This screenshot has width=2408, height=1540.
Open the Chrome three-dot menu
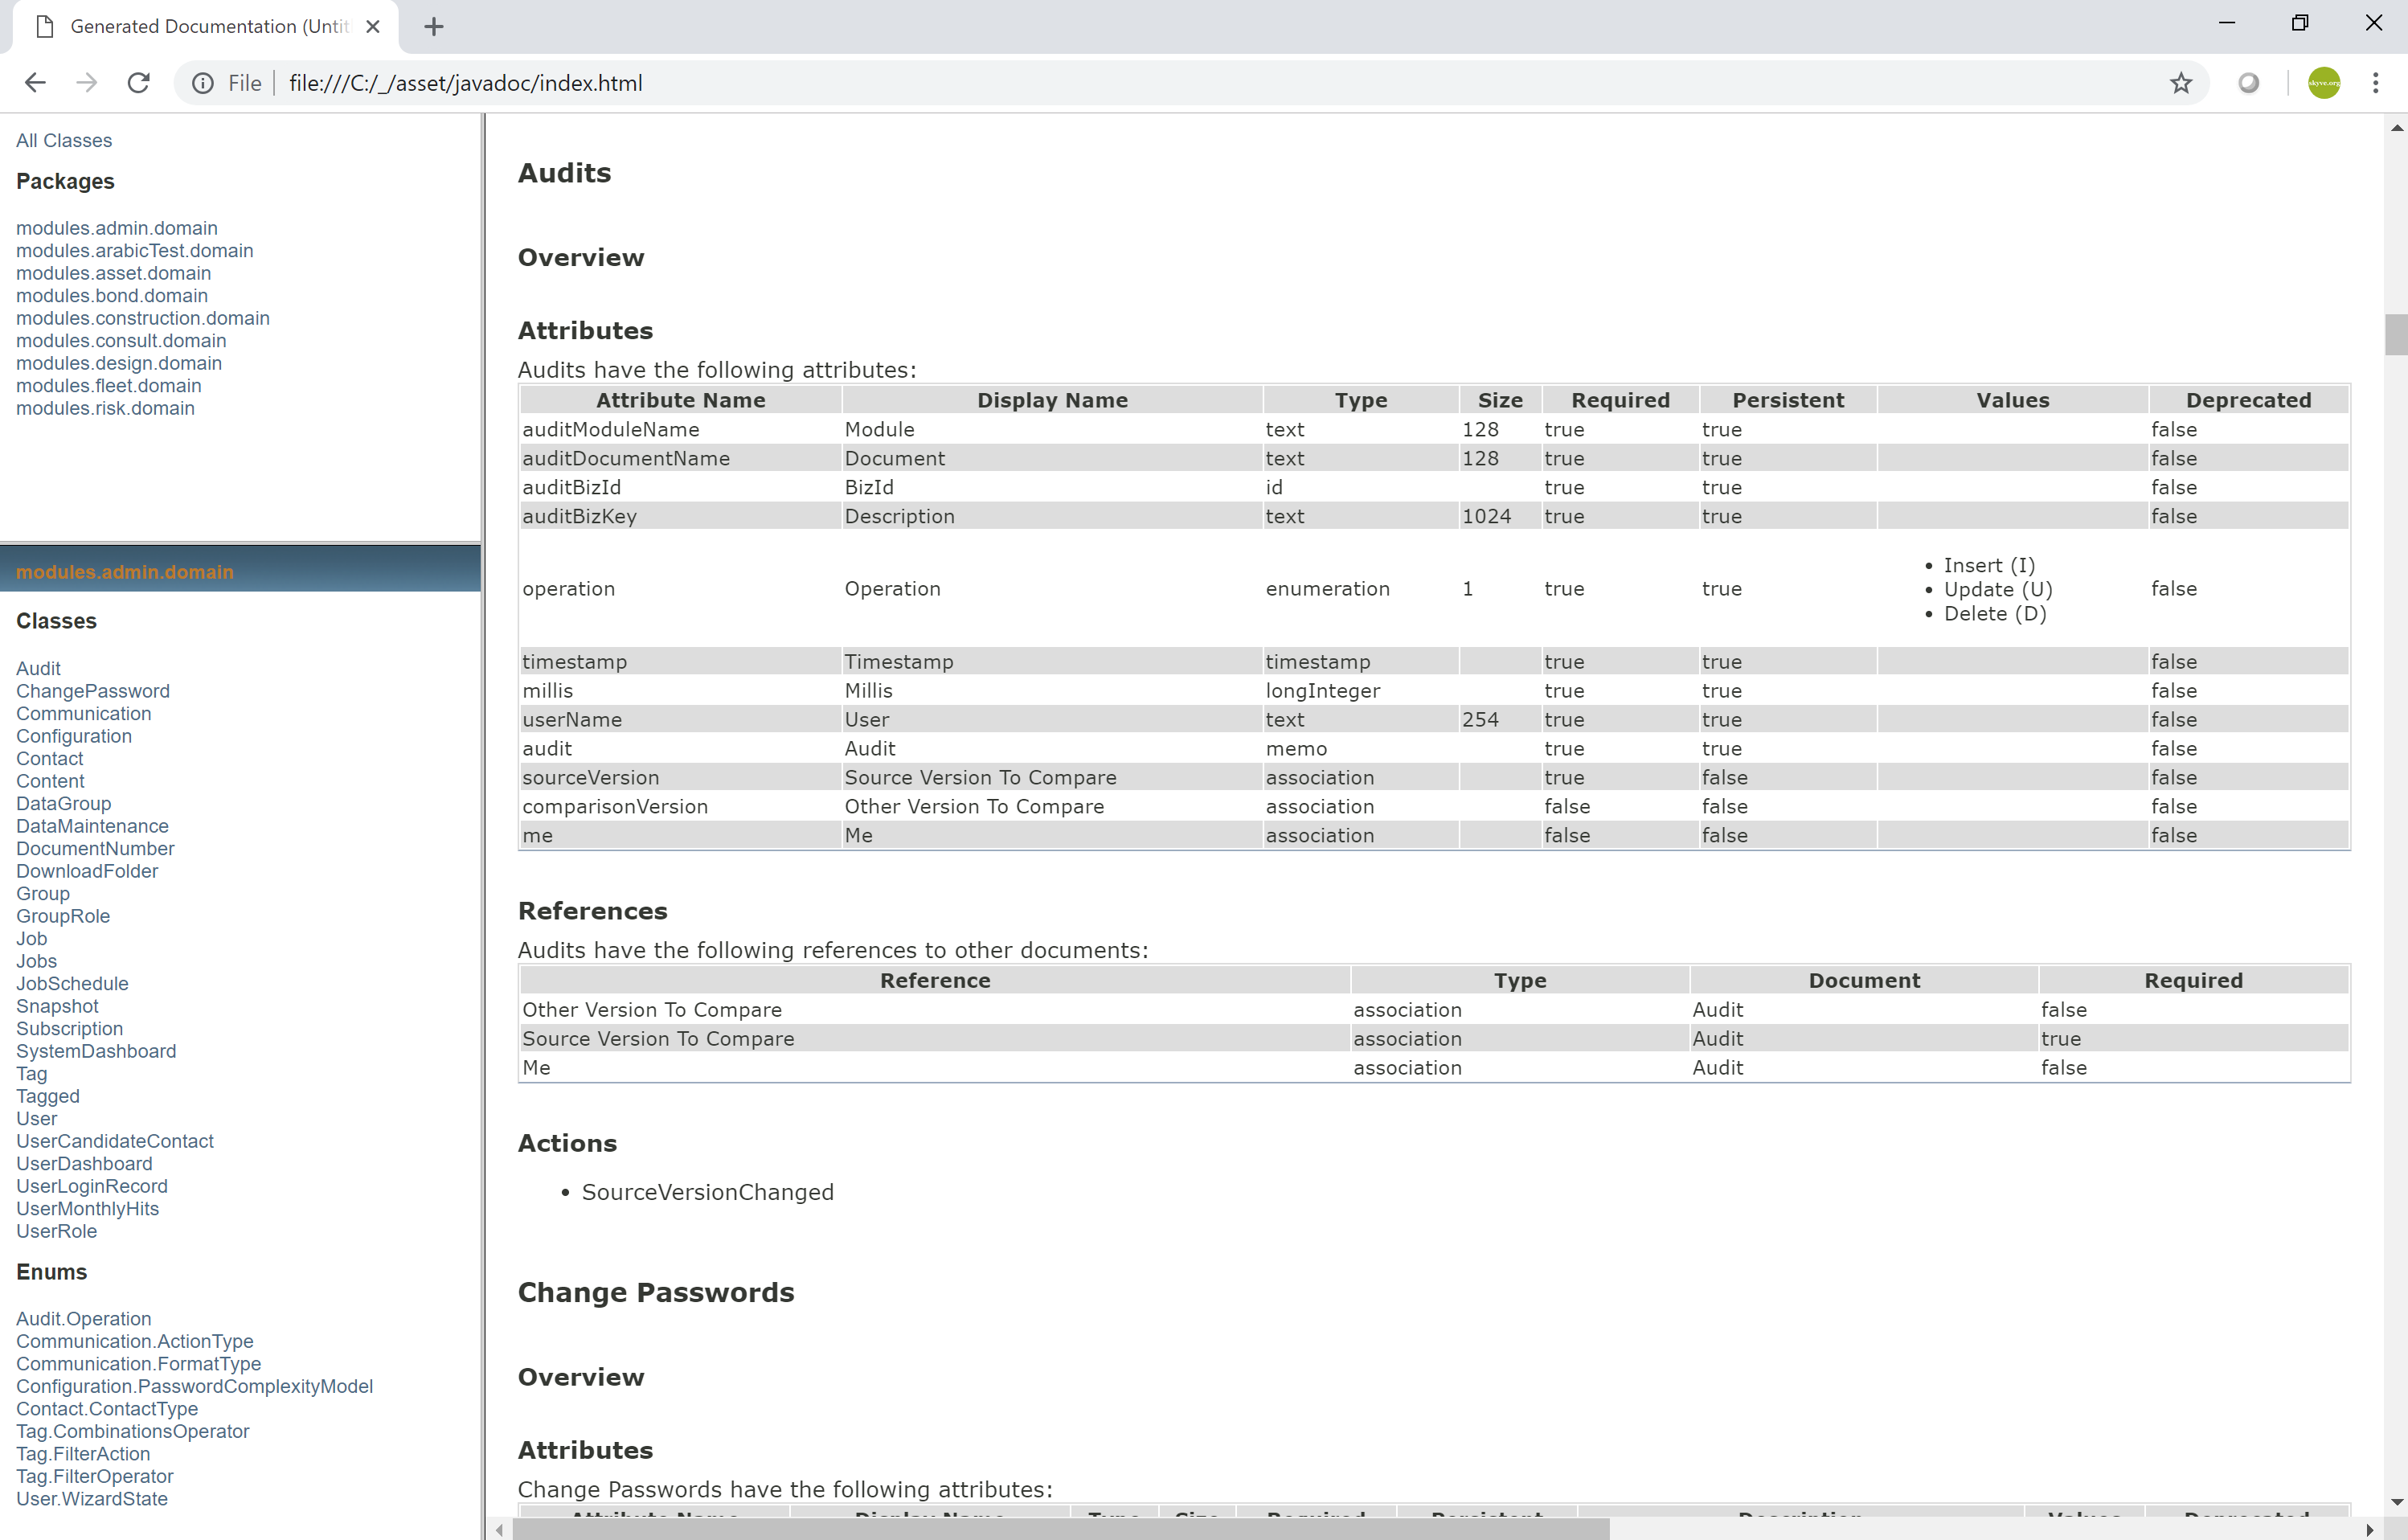pyautogui.click(x=2376, y=83)
